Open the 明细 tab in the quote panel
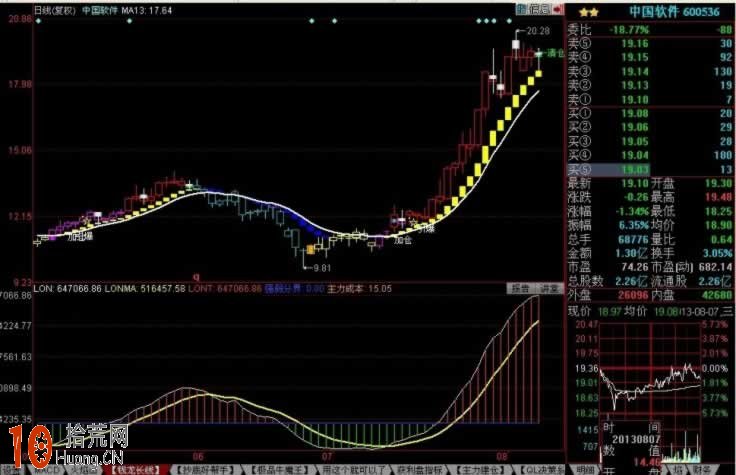Viewport: 736px width, 475px height. point(585,470)
